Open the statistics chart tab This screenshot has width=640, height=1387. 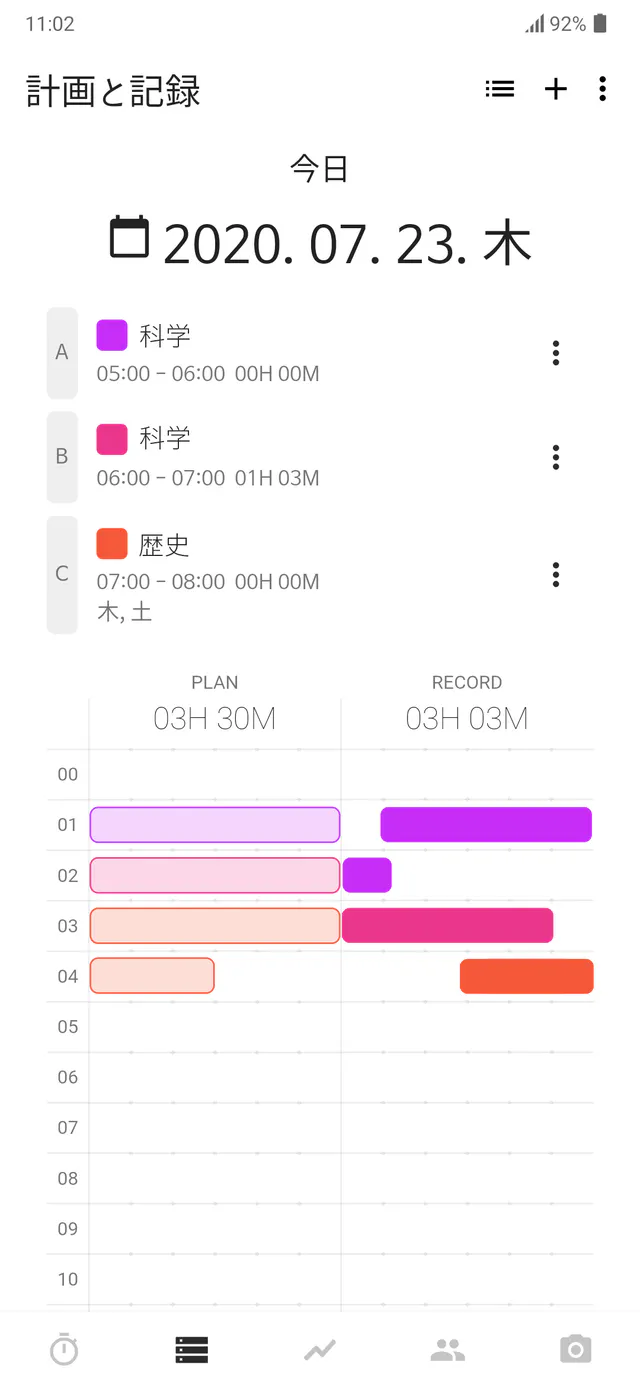320,1350
